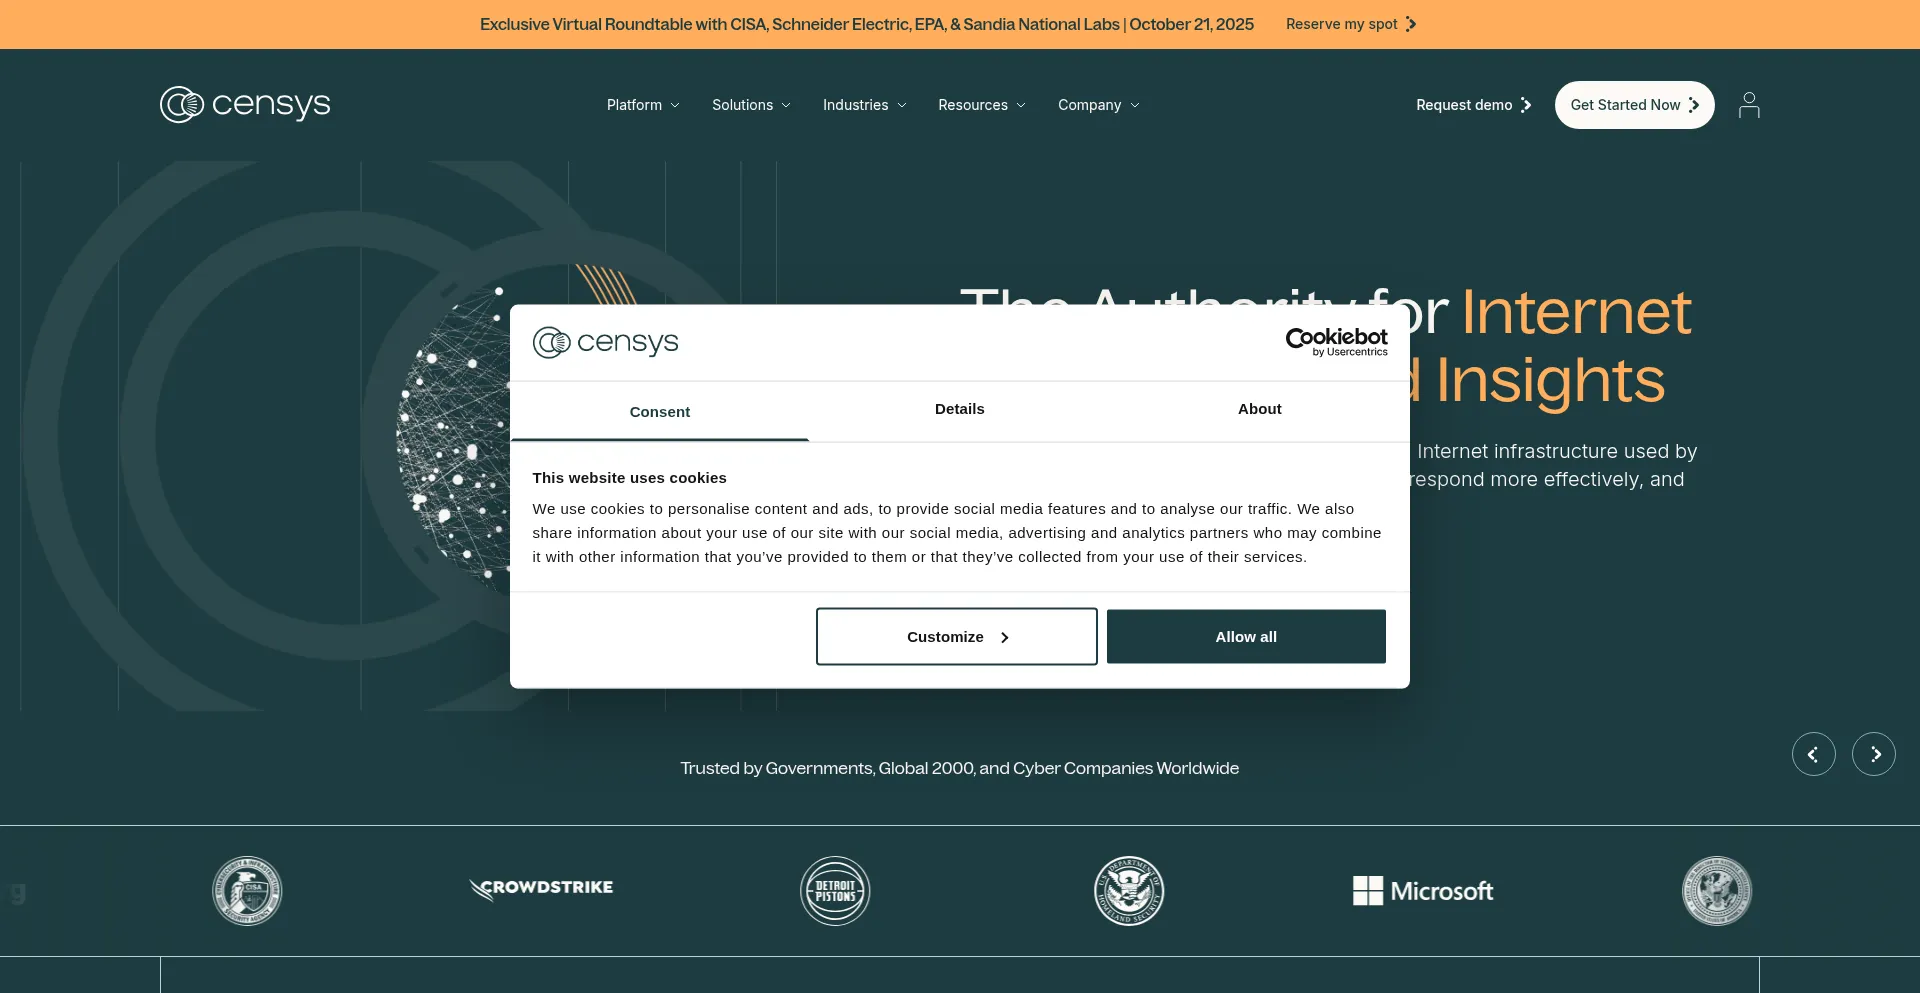
Task: Switch to the About tab
Action: pyautogui.click(x=1260, y=409)
